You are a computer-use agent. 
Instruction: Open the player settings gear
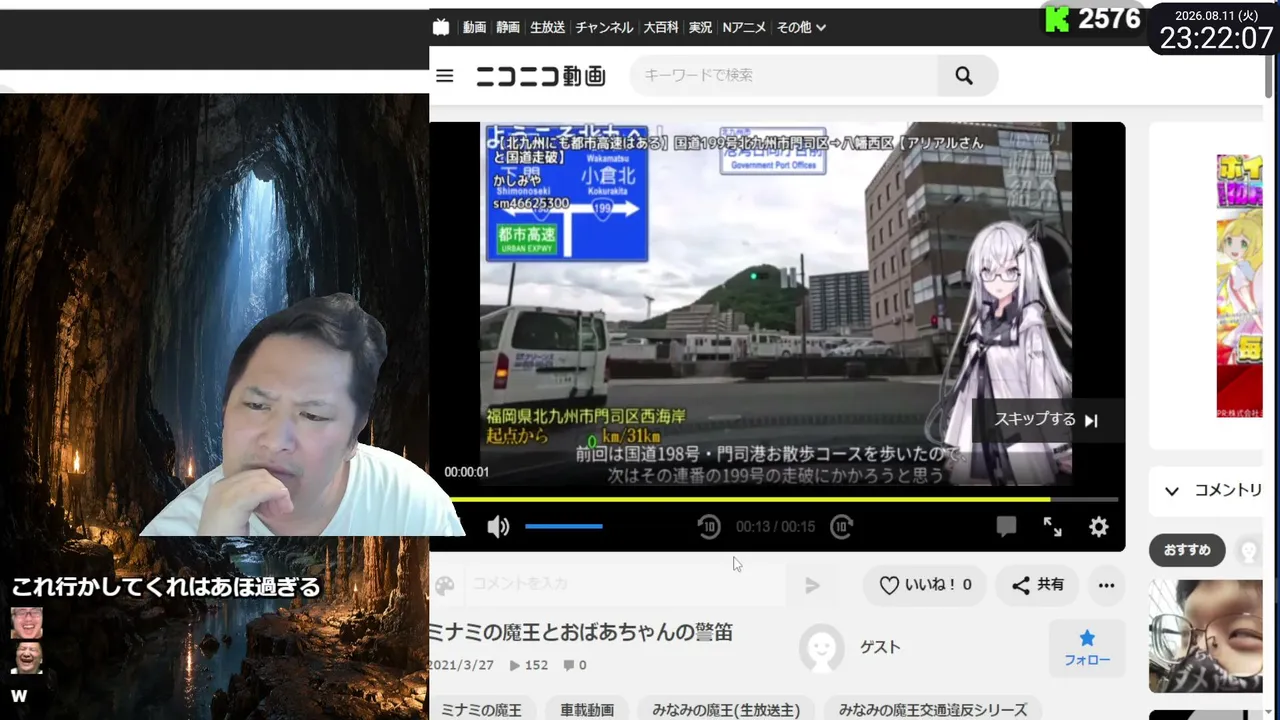click(1099, 527)
